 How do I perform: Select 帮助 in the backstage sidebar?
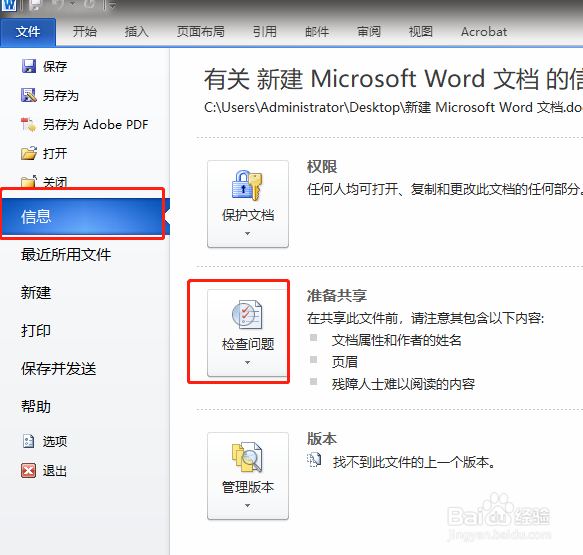(36, 407)
